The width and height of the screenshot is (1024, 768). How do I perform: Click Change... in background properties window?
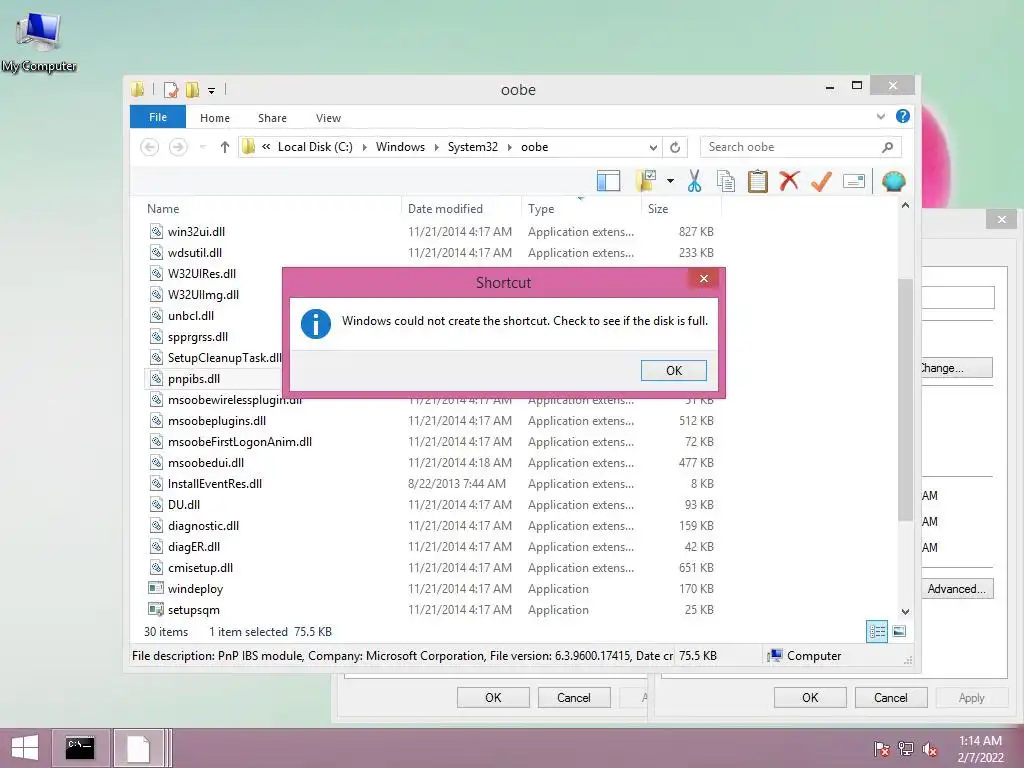click(957, 368)
